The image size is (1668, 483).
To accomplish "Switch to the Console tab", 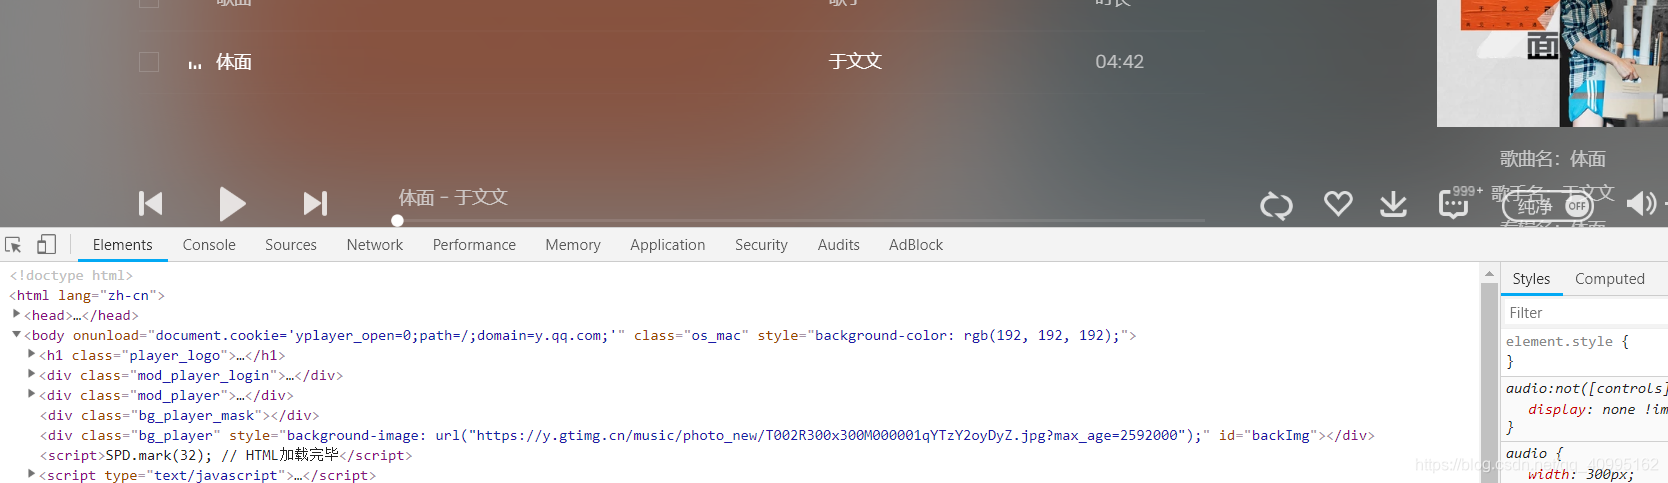I will pos(209,245).
